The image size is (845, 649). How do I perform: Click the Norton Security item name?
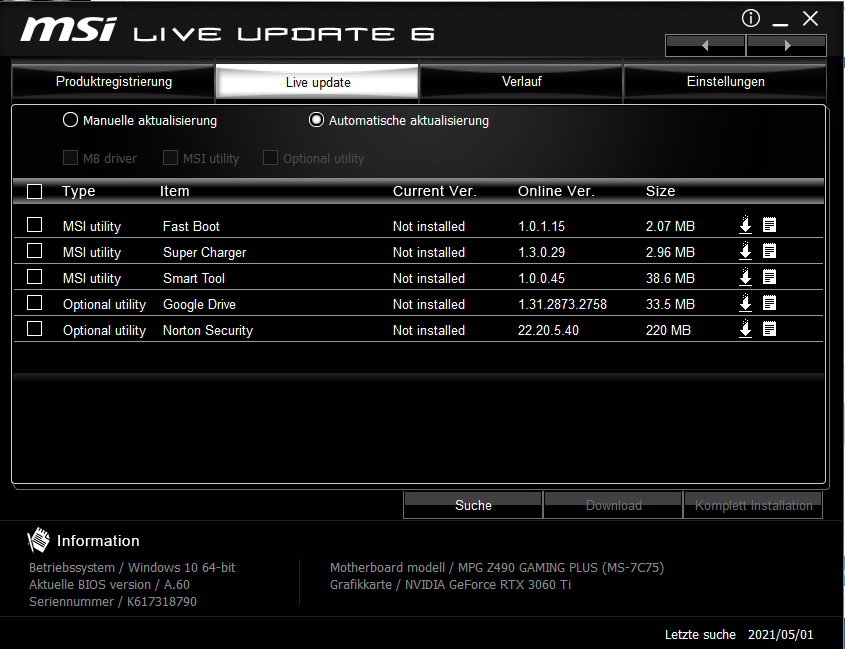pyautogui.click(x=207, y=330)
